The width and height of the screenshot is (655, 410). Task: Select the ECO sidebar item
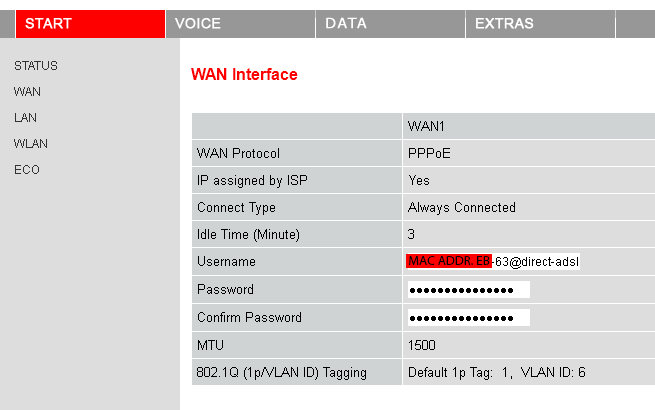point(27,170)
